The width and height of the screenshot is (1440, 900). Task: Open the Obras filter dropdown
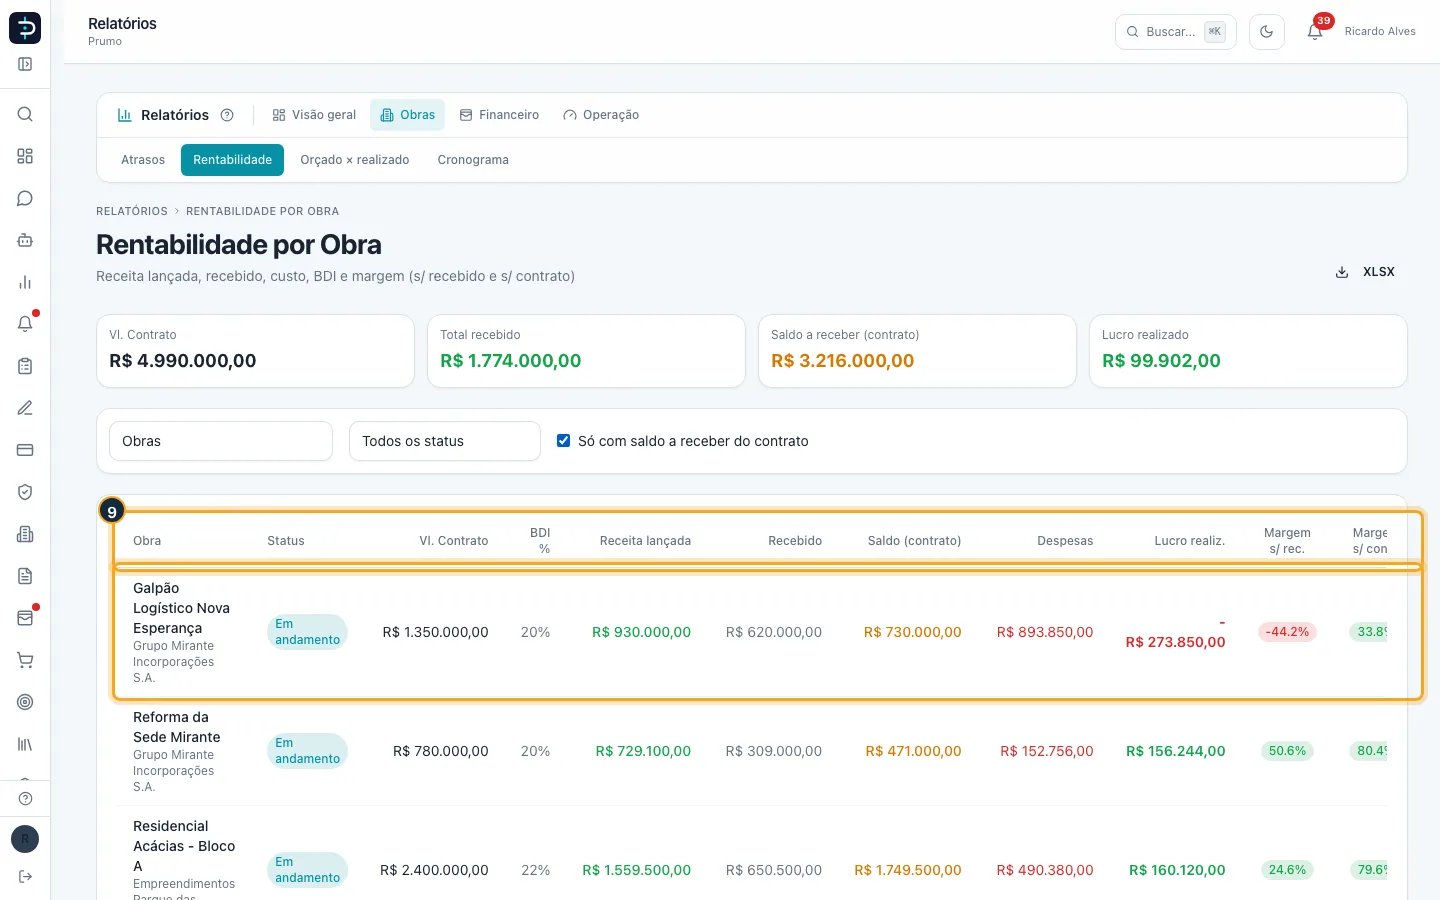(x=221, y=441)
